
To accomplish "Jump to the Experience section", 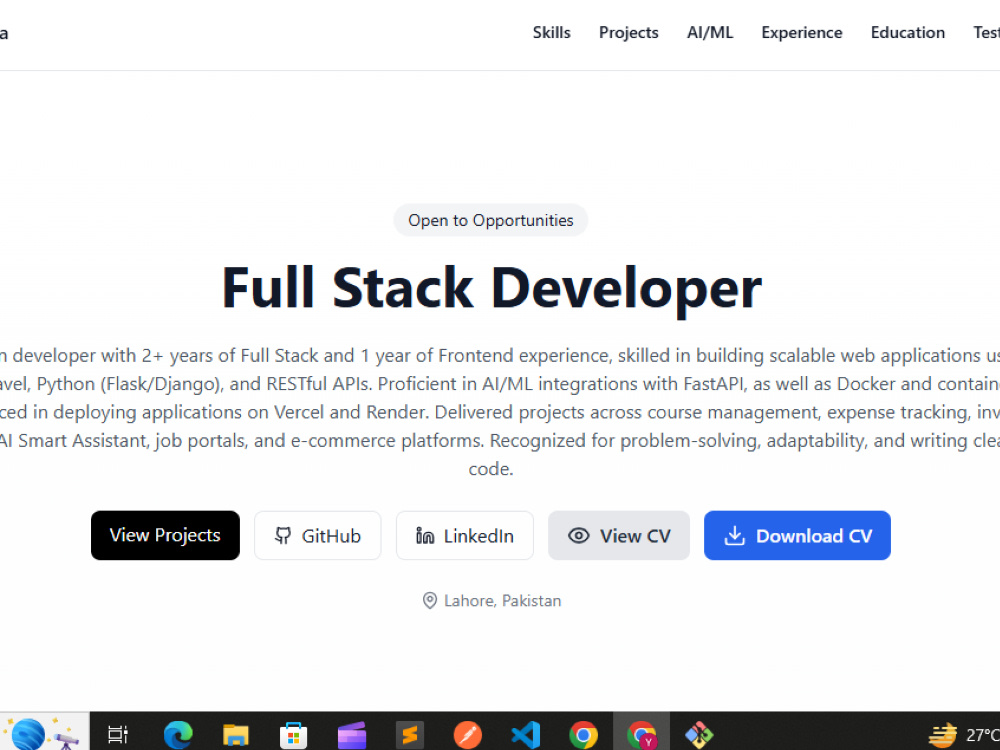I will pyautogui.click(x=802, y=33).
